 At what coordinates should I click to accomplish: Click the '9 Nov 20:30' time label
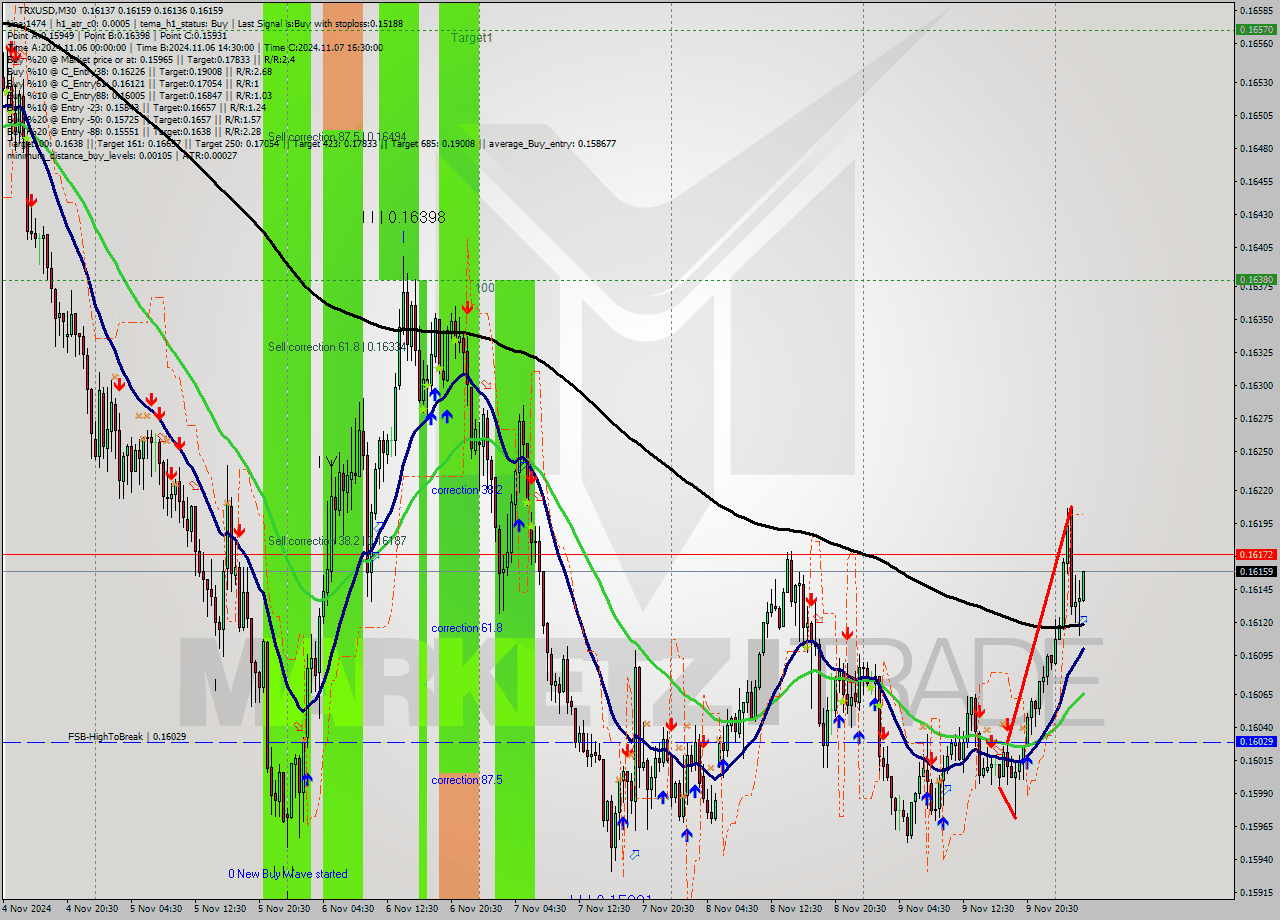click(1053, 909)
